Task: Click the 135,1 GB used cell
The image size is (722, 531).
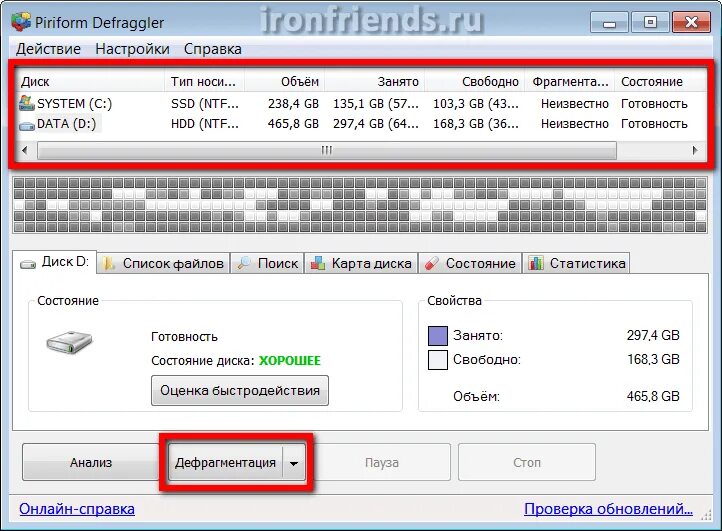Action: [x=376, y=104]
